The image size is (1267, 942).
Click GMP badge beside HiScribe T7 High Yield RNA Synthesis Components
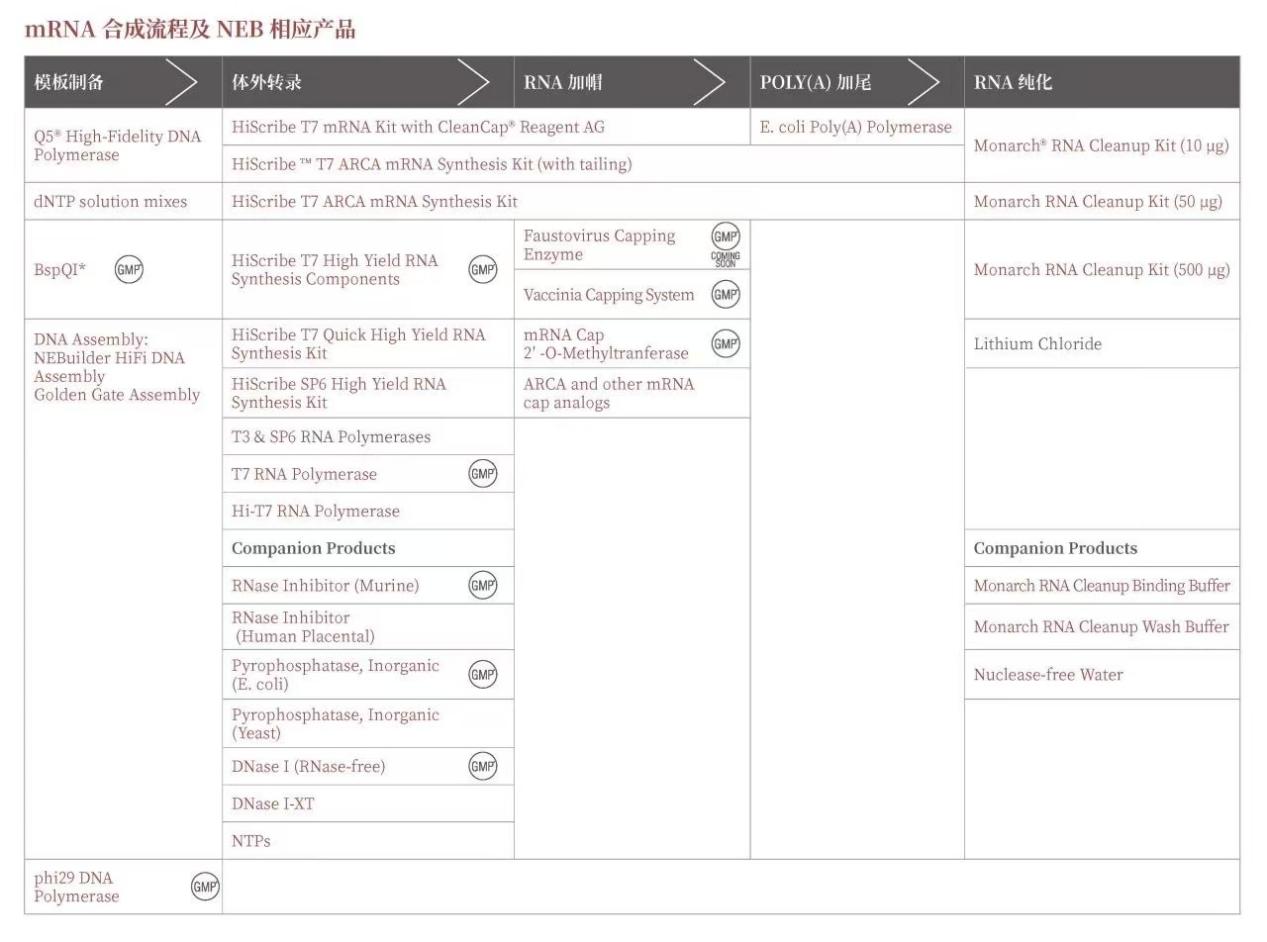coord(483,270)
